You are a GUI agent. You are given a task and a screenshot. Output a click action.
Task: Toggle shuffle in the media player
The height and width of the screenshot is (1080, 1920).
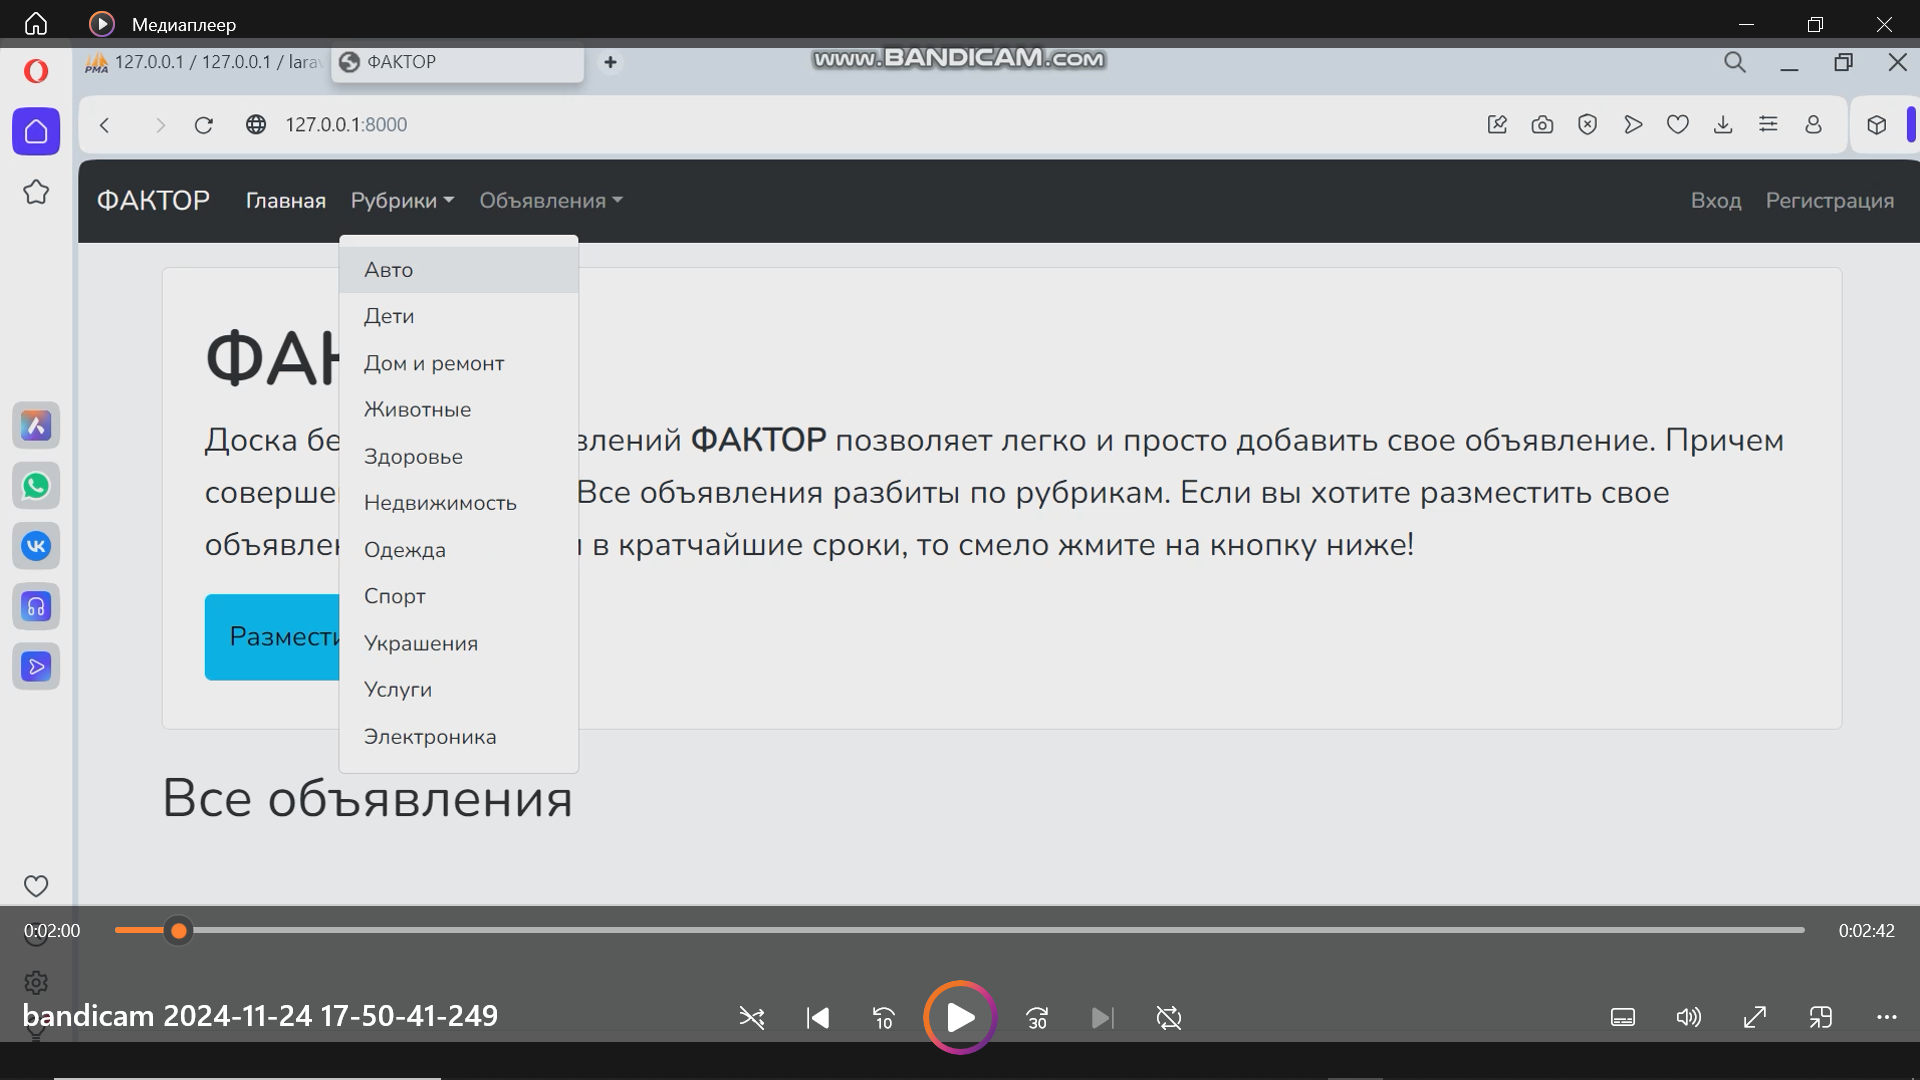(x=752, y=1018)
